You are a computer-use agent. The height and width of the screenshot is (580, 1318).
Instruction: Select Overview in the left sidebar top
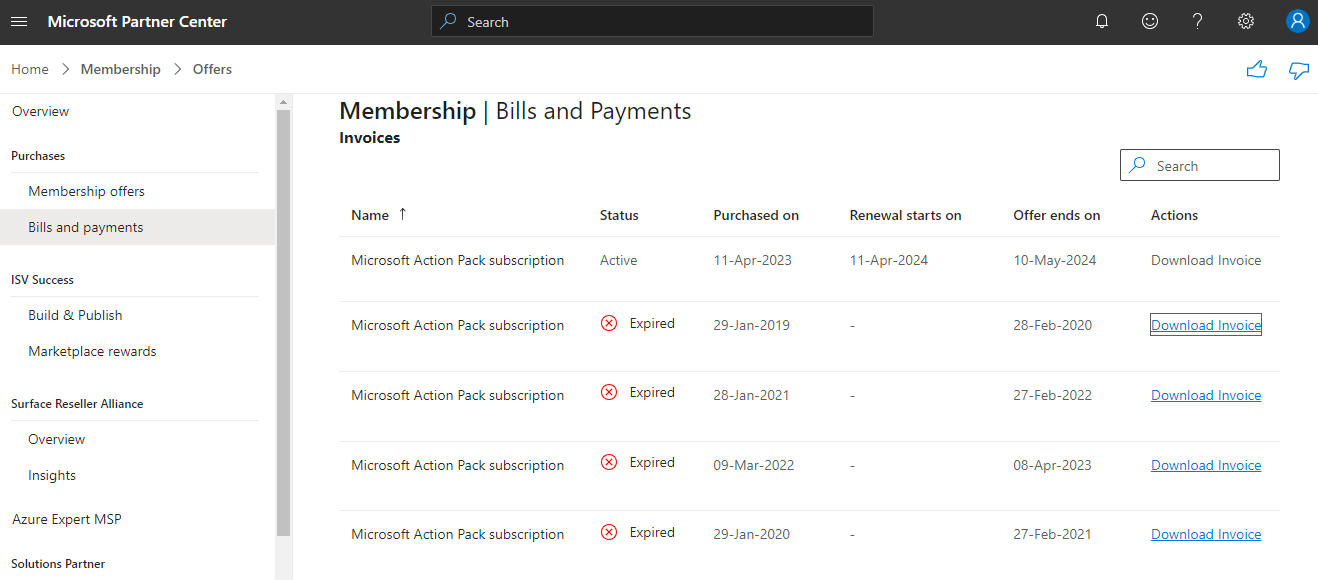point(41,111)
